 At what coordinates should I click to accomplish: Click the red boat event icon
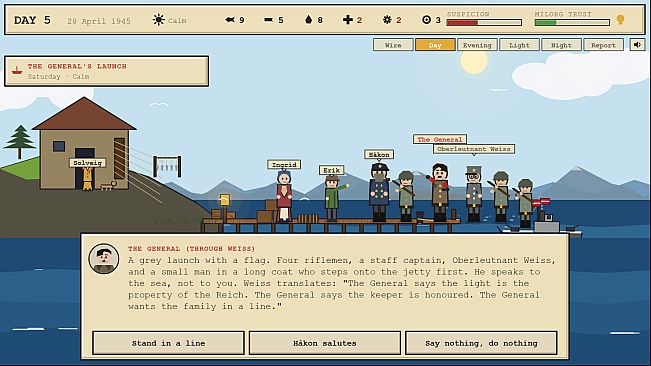[x=17, y=71]
